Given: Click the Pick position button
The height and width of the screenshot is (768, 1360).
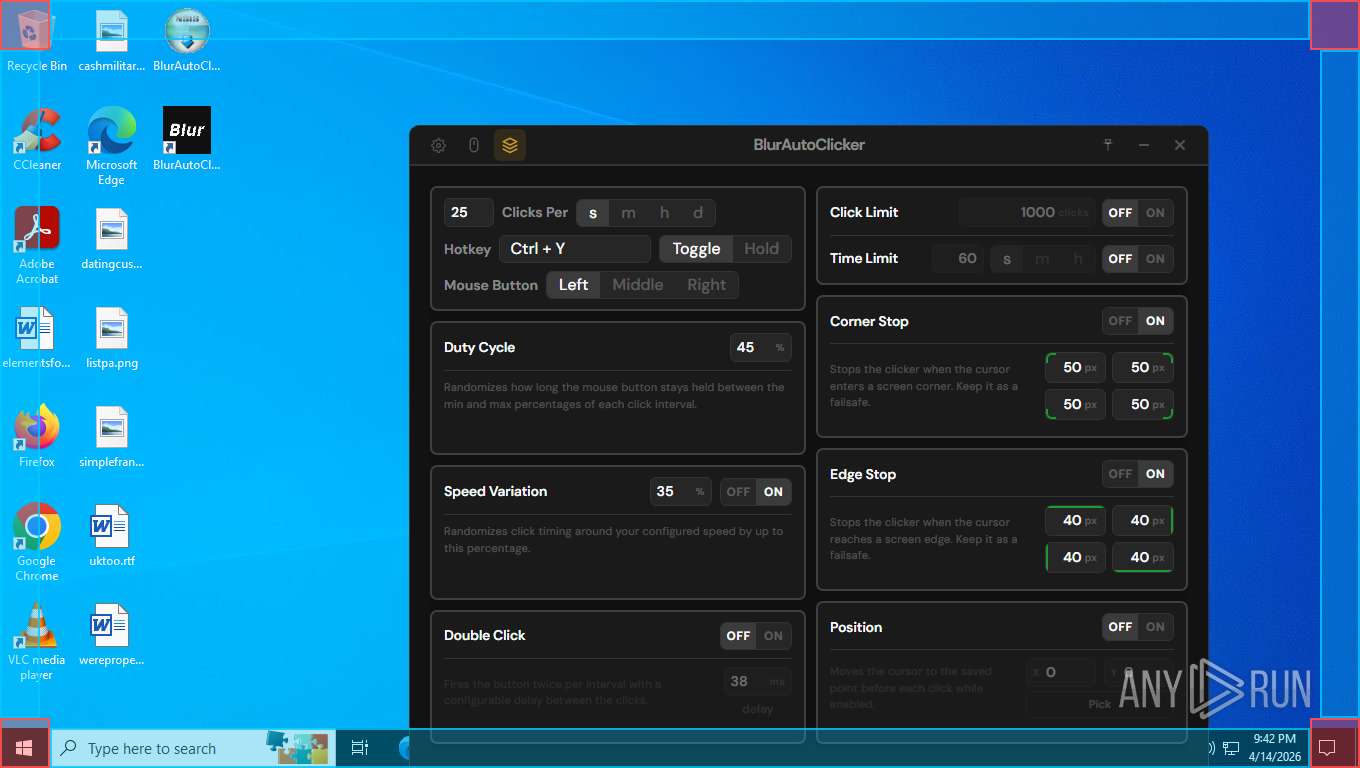Looking at the screenshot, I should coord(1099,704).
